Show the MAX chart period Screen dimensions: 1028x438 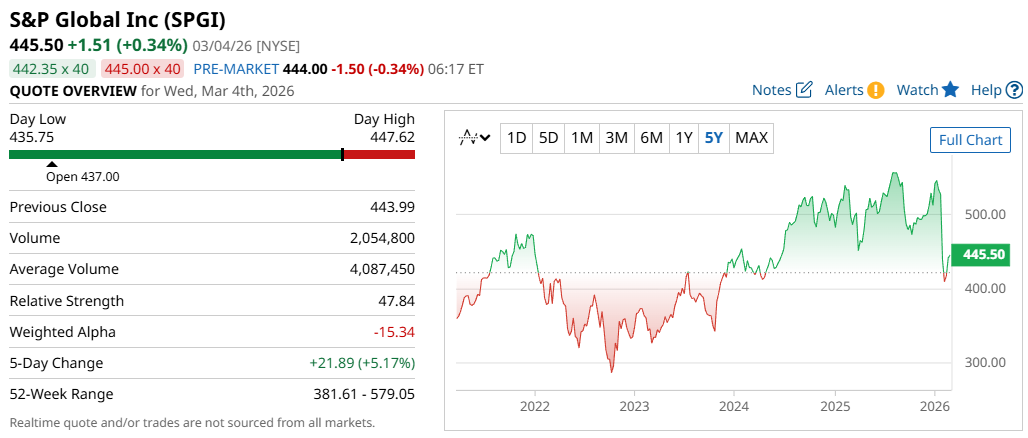(x=752, y=138)
